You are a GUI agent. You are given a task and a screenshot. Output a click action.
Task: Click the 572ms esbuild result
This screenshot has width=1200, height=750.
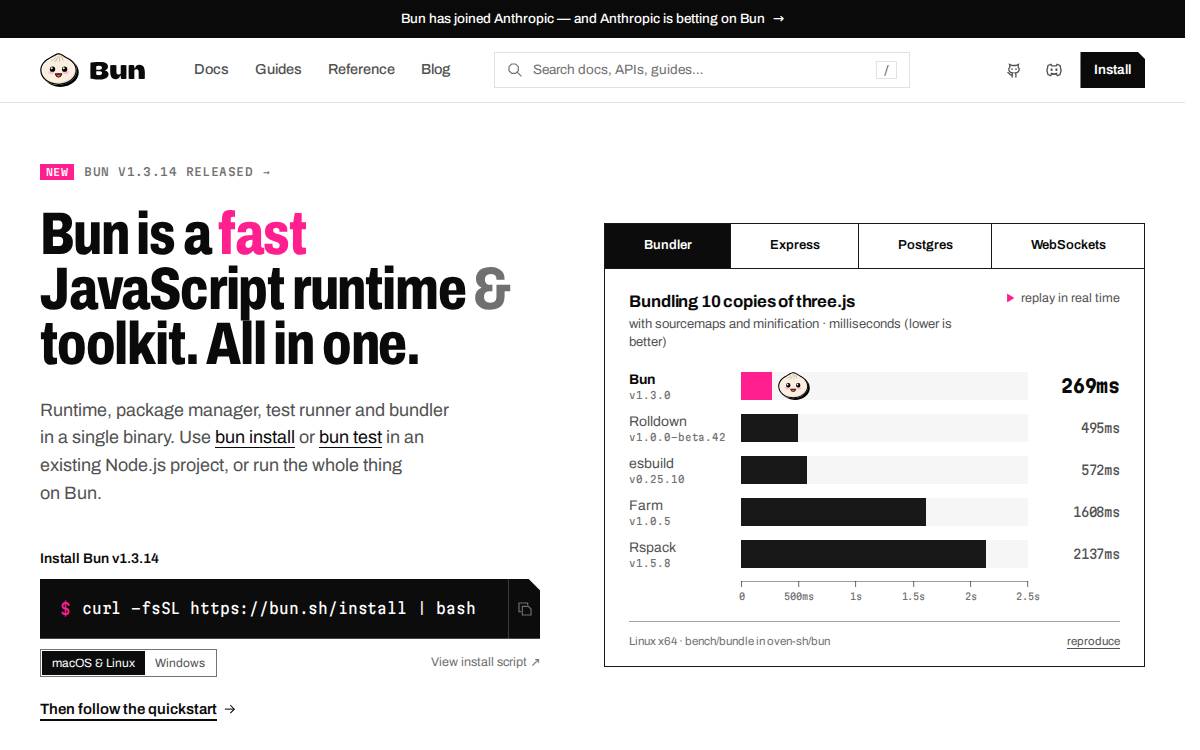pyautogui.click(x=1100, y=470)
